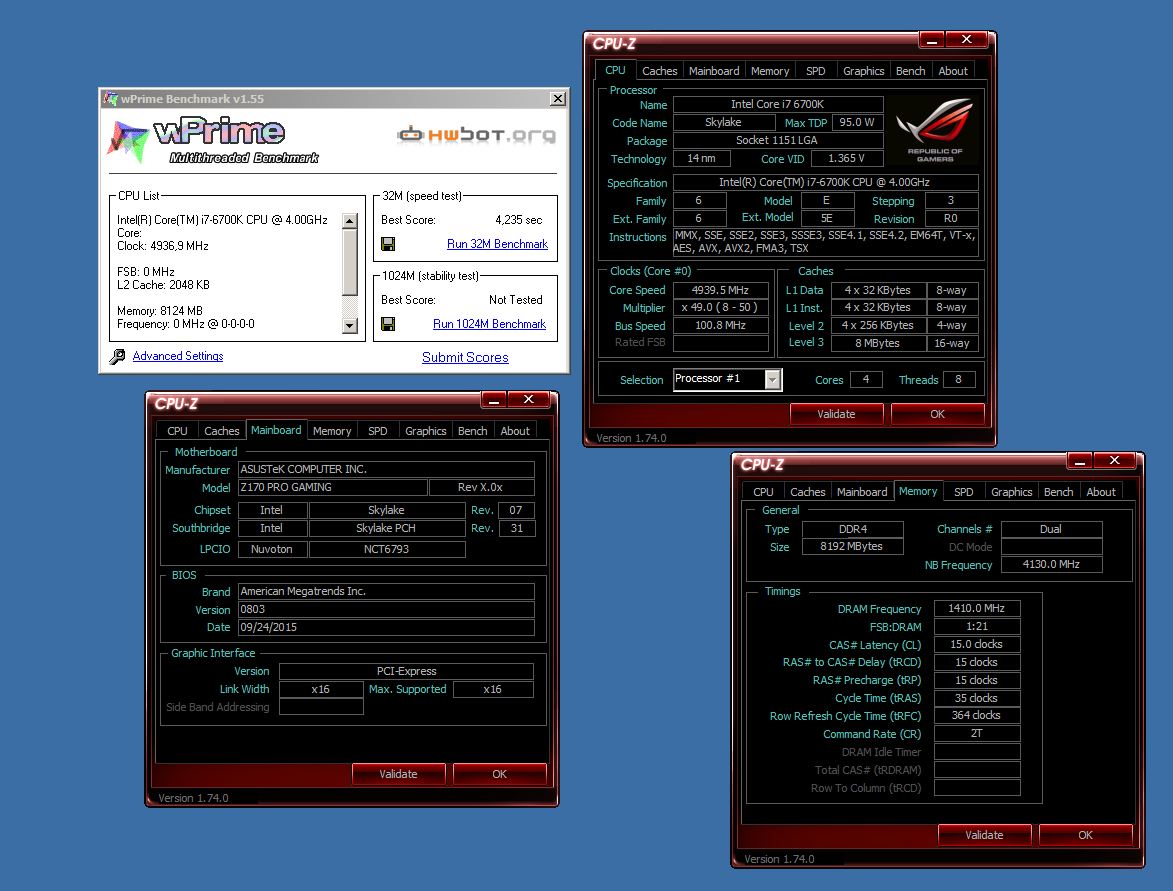Open Graphics tab in Mainboard window

[426, 431]
